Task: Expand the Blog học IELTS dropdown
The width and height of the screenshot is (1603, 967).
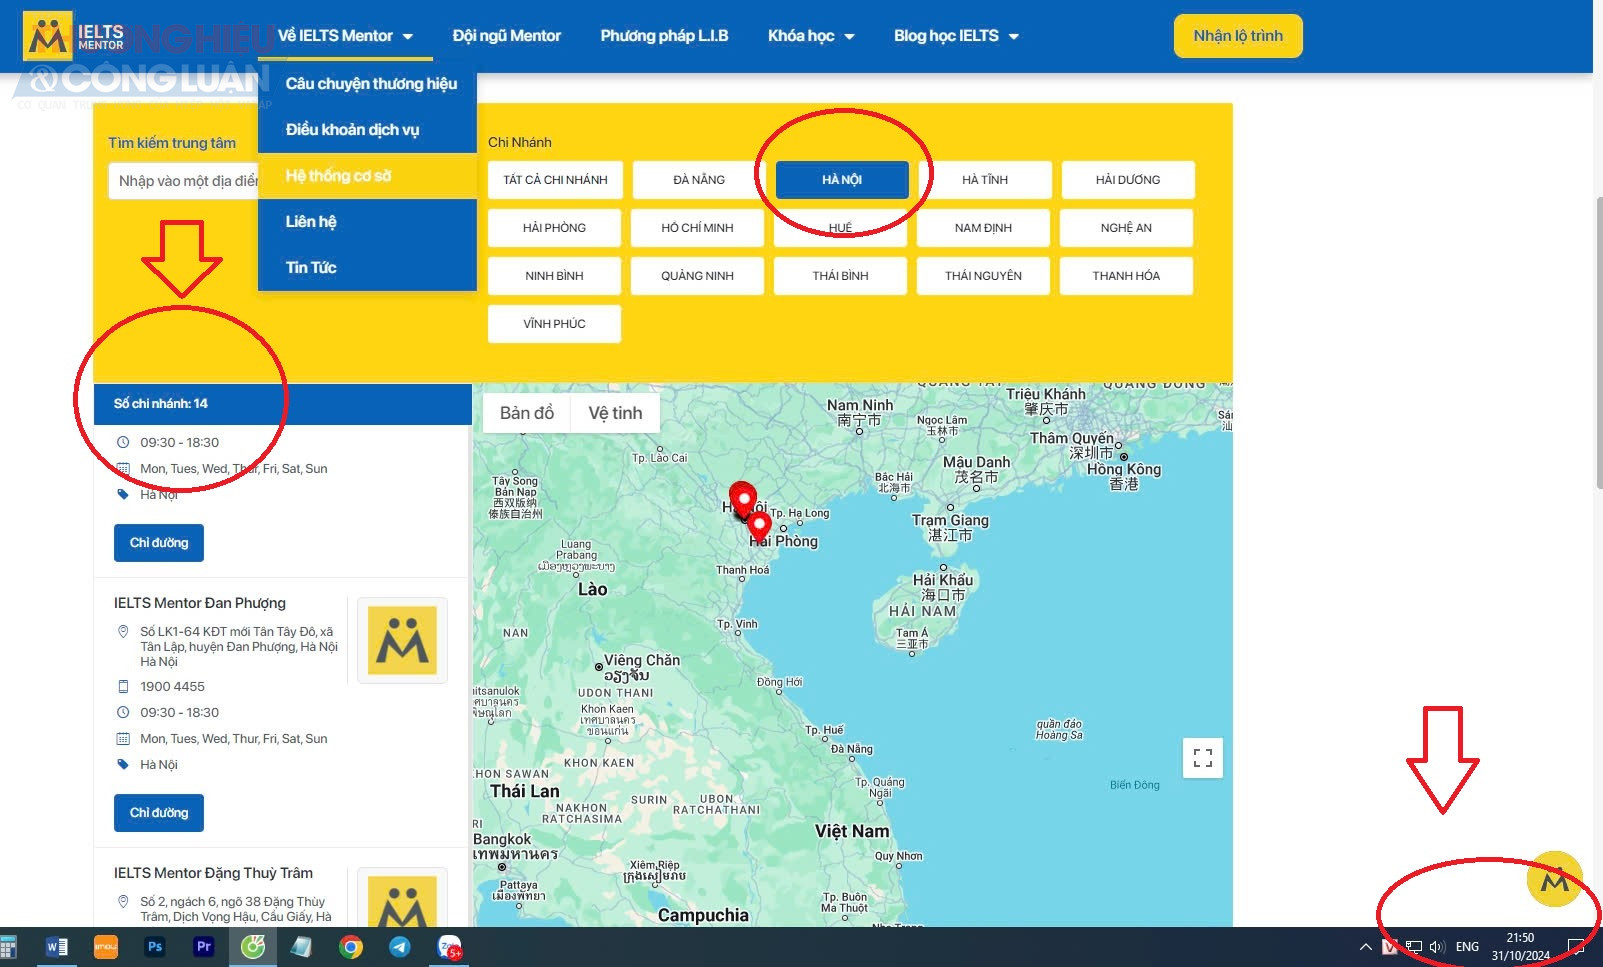Action: [956, 36]
